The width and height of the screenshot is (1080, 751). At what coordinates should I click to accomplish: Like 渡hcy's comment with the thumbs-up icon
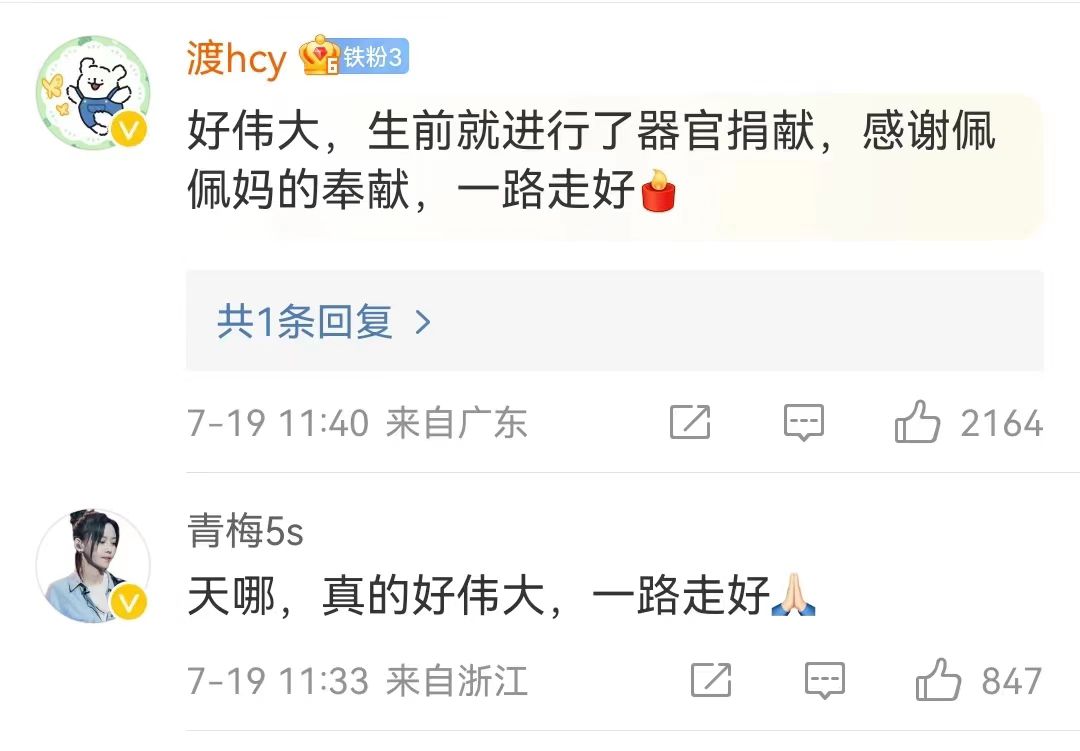tap(917, 421)
